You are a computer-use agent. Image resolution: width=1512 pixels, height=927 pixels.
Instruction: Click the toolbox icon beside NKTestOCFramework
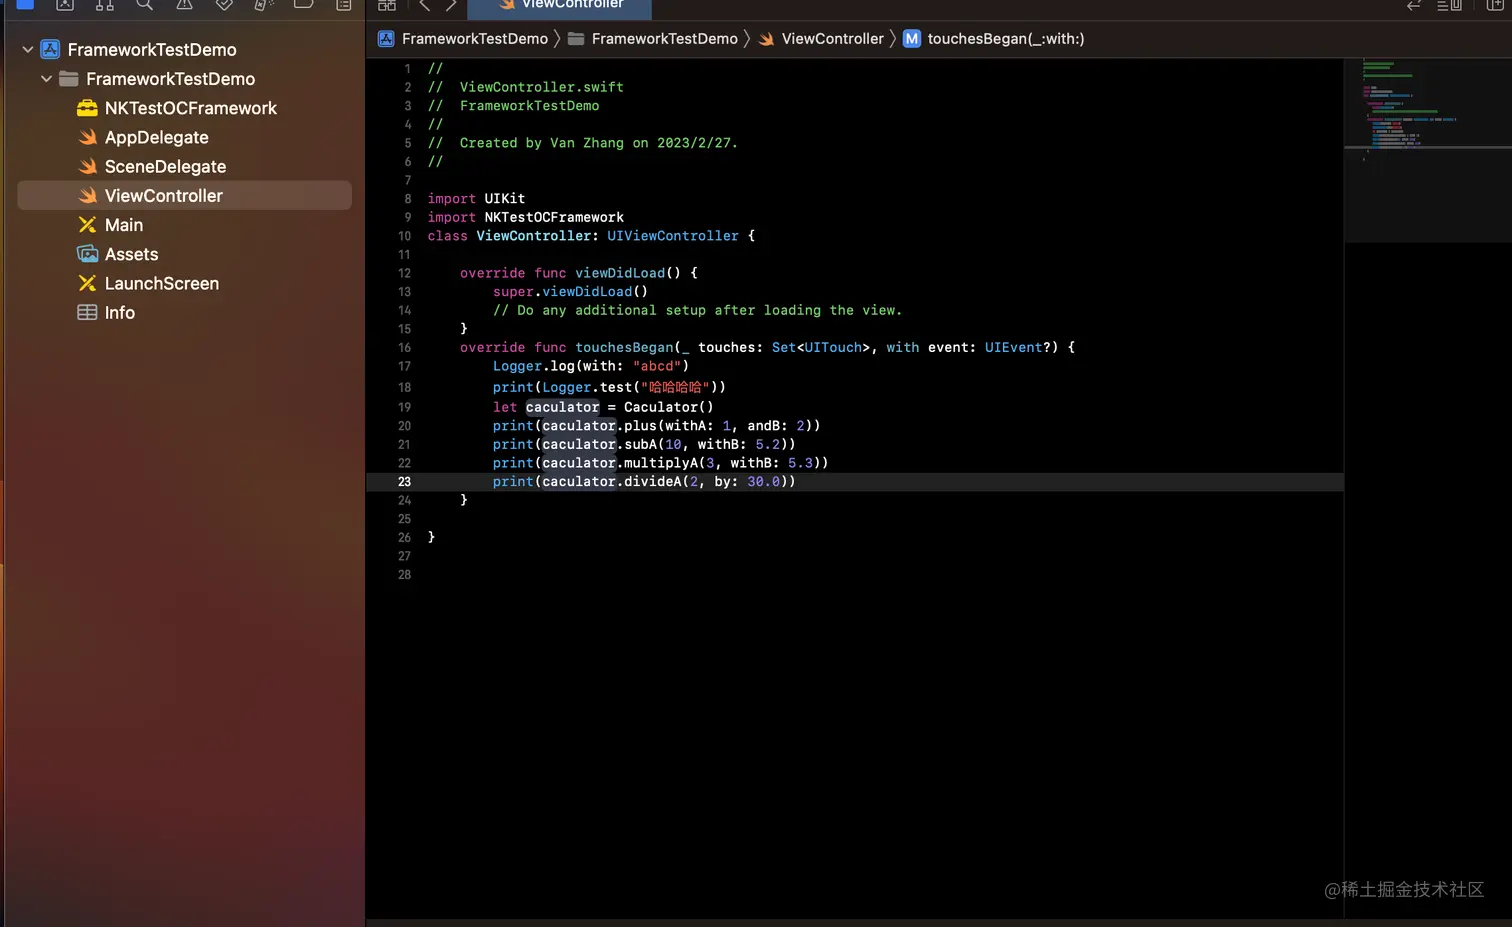pyautogui.click(x=87, y=108)
